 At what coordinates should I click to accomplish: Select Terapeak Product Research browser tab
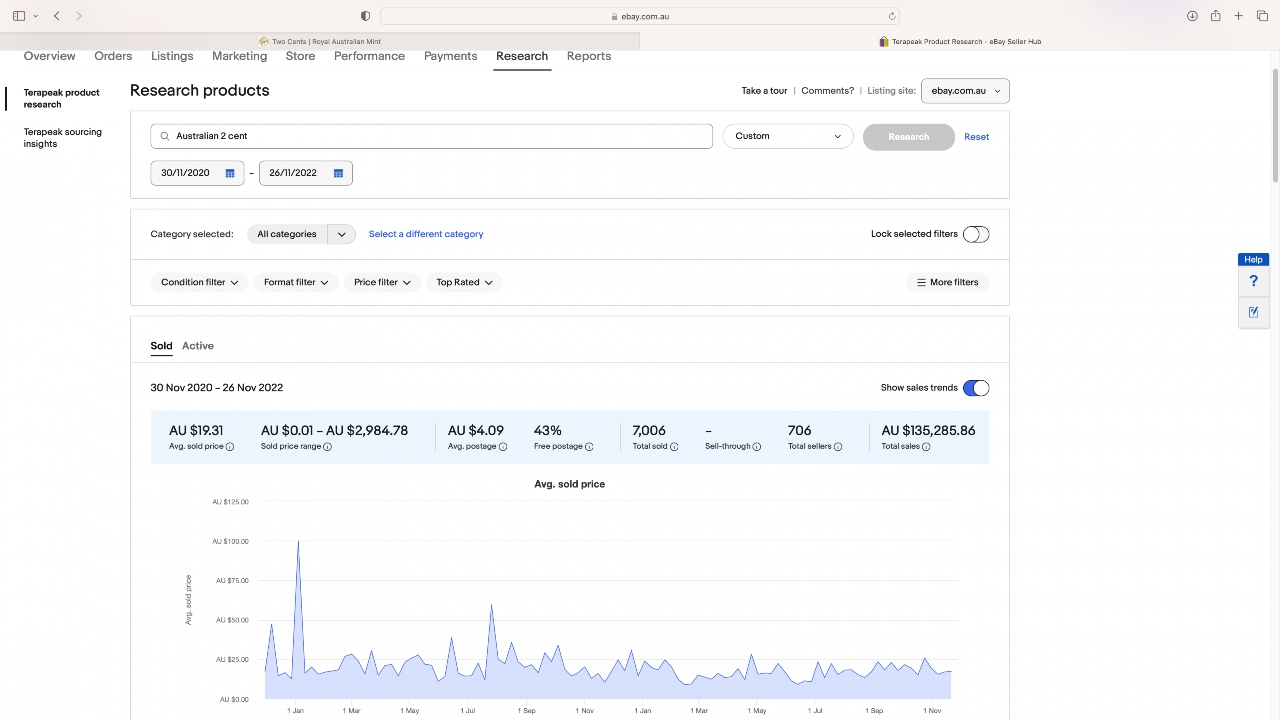tap(960, 42)
